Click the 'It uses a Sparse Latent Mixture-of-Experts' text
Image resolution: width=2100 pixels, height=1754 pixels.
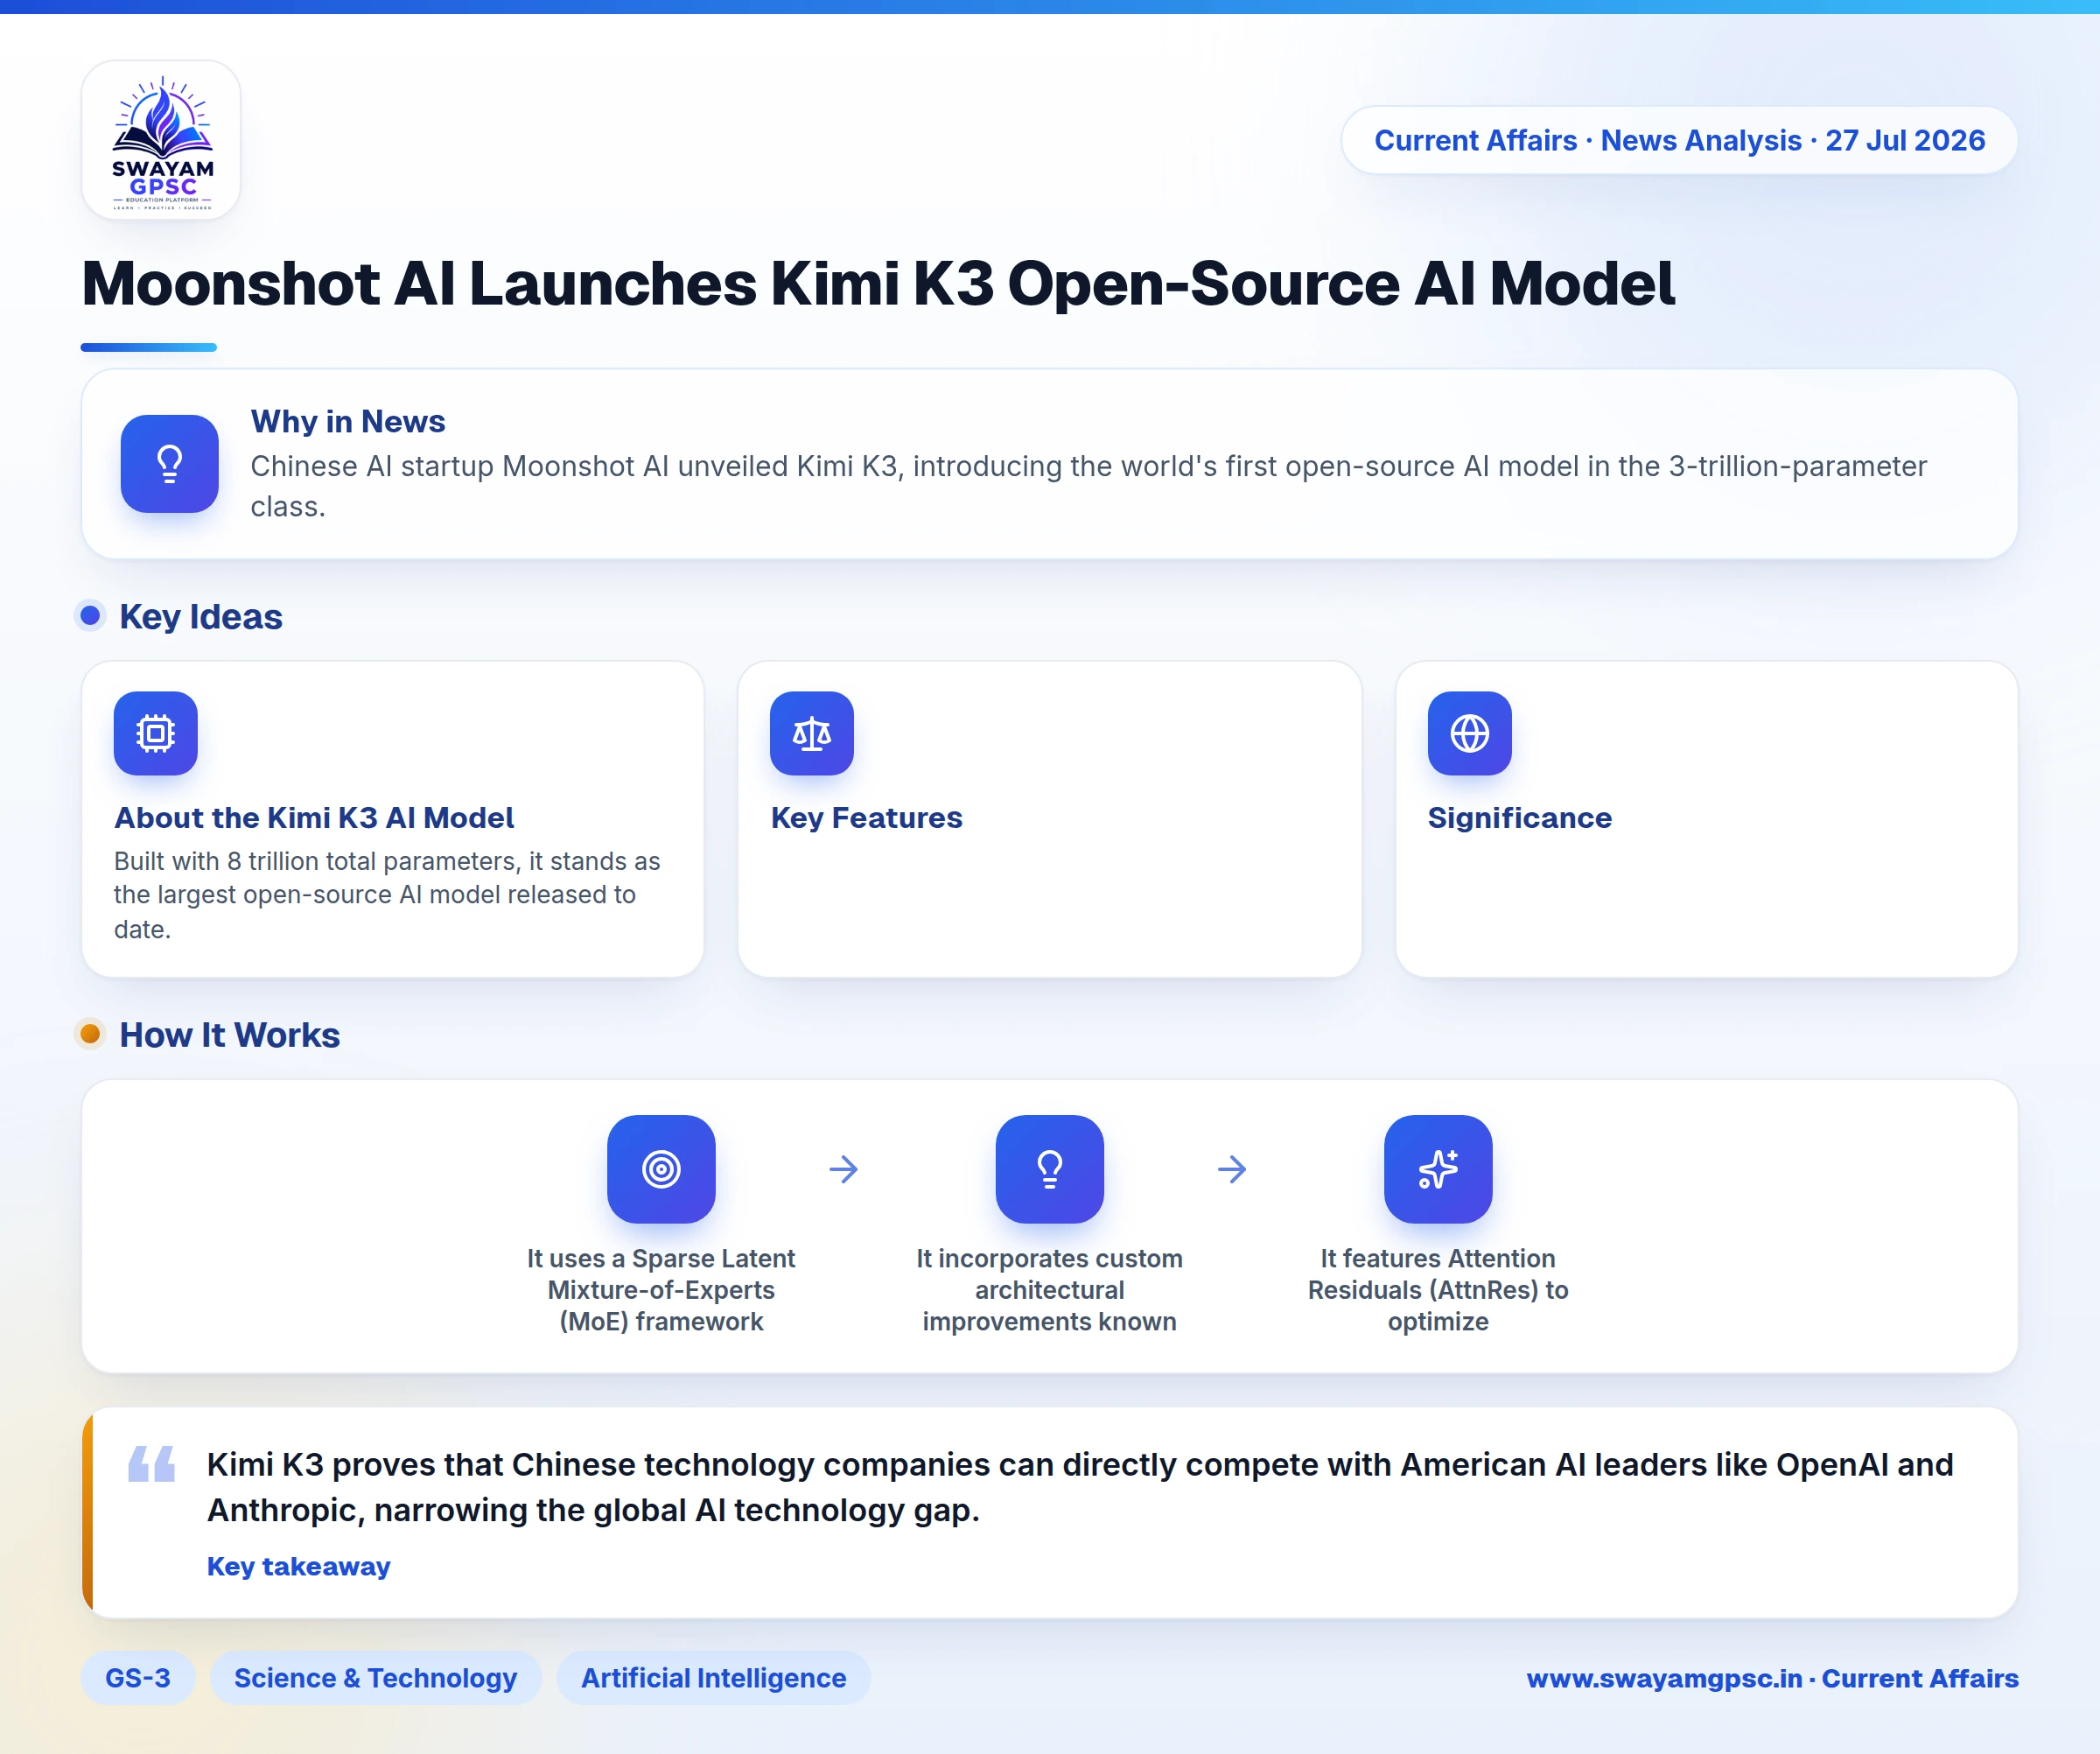pyautogui.click(x=661, y=1290)
